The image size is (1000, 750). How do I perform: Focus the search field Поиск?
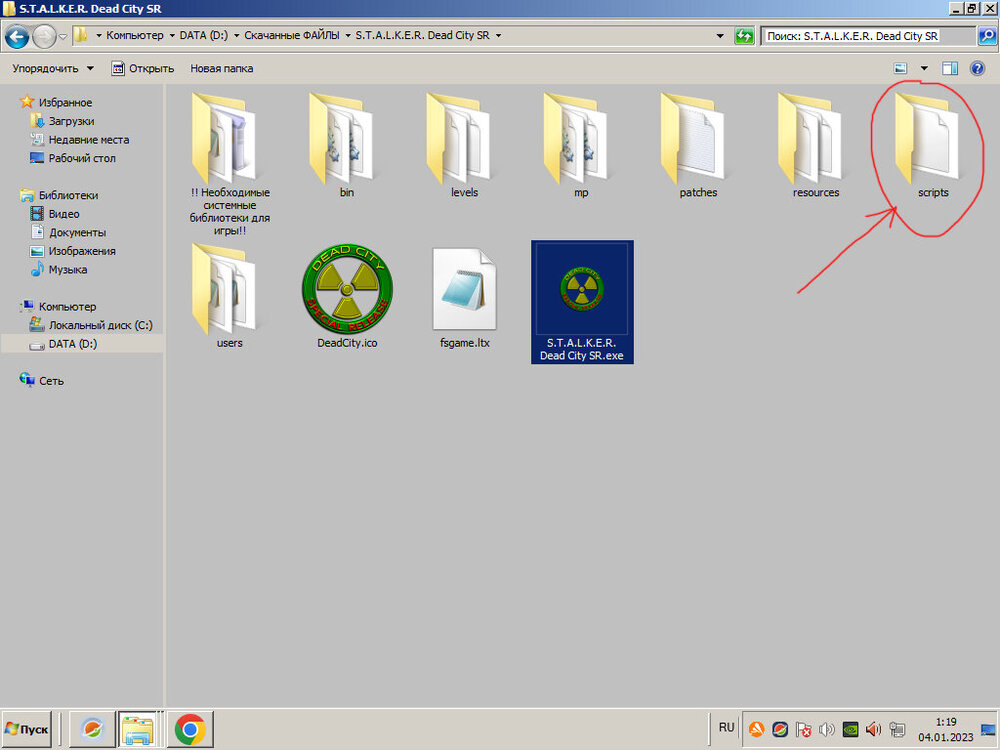pyautogui.click(x=868, y=36)
